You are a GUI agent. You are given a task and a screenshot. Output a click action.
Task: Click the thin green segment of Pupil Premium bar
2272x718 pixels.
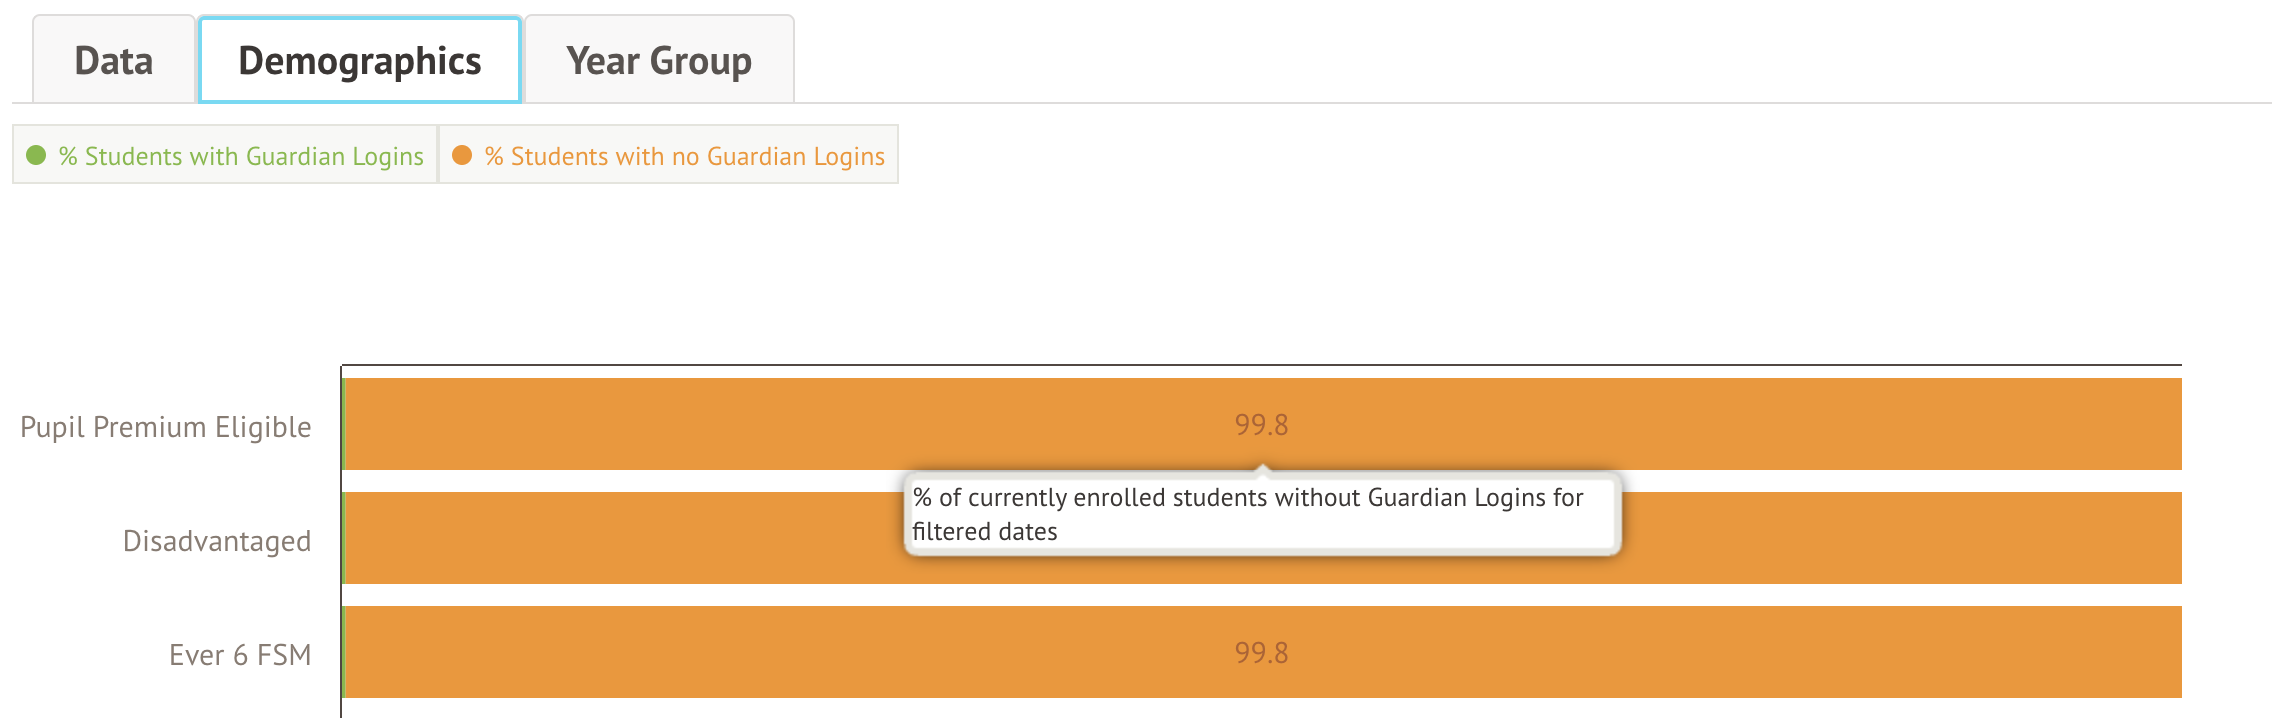pos(343,424)
